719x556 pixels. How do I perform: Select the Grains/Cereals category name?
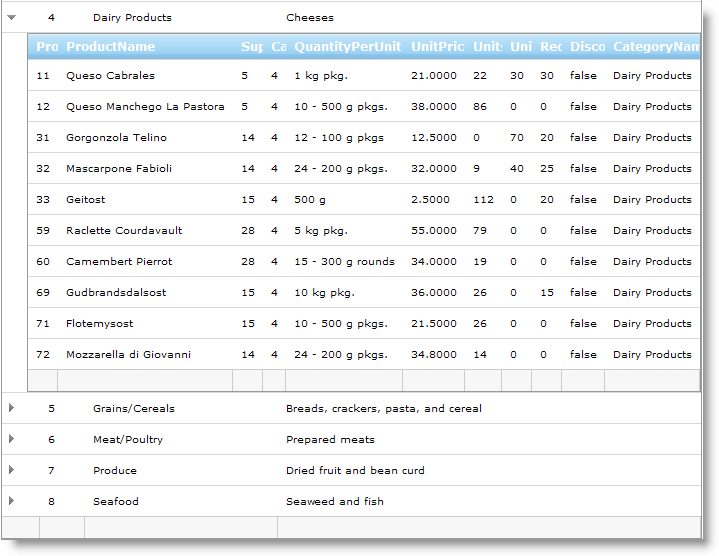pos(134,408)
